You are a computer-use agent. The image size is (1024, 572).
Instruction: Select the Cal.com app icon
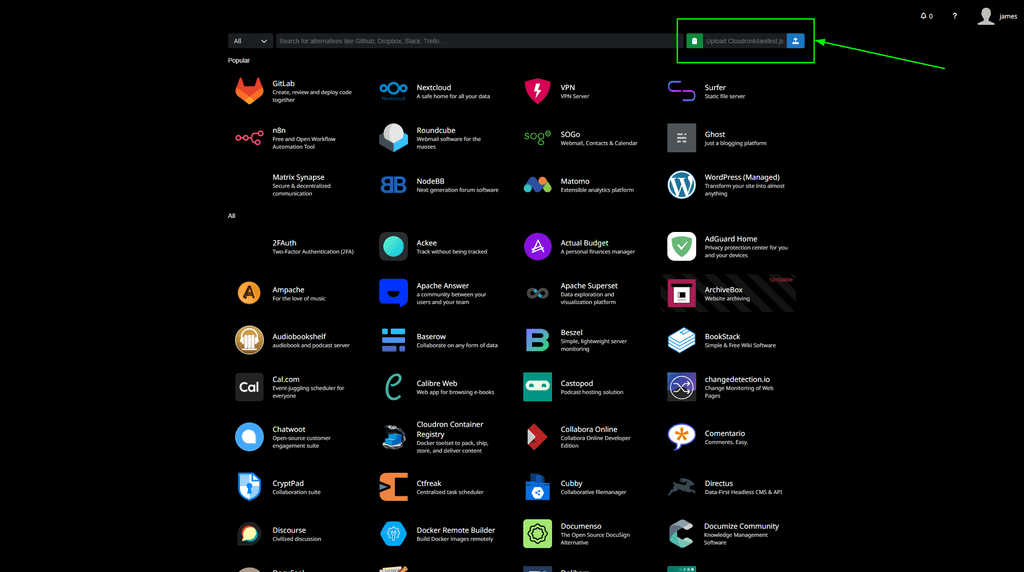(249, 387)
